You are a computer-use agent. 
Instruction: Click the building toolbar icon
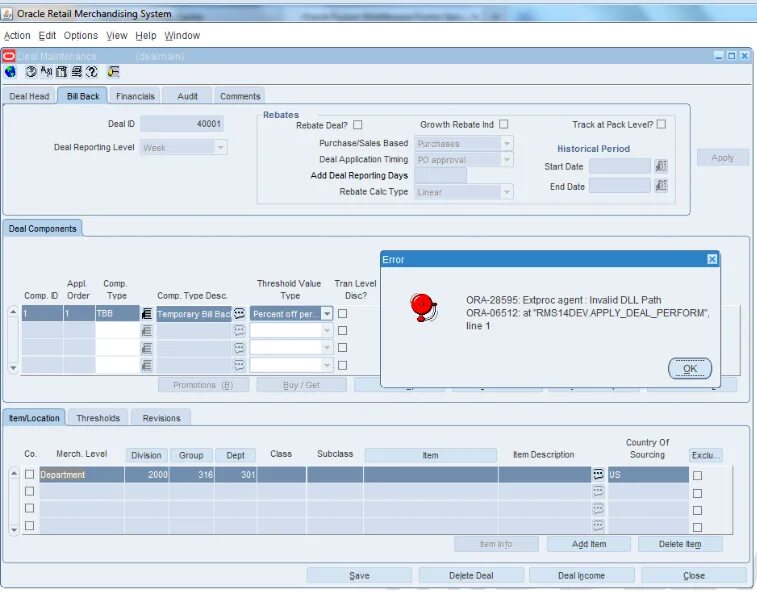pyautogui.click(x=61, y=72)
